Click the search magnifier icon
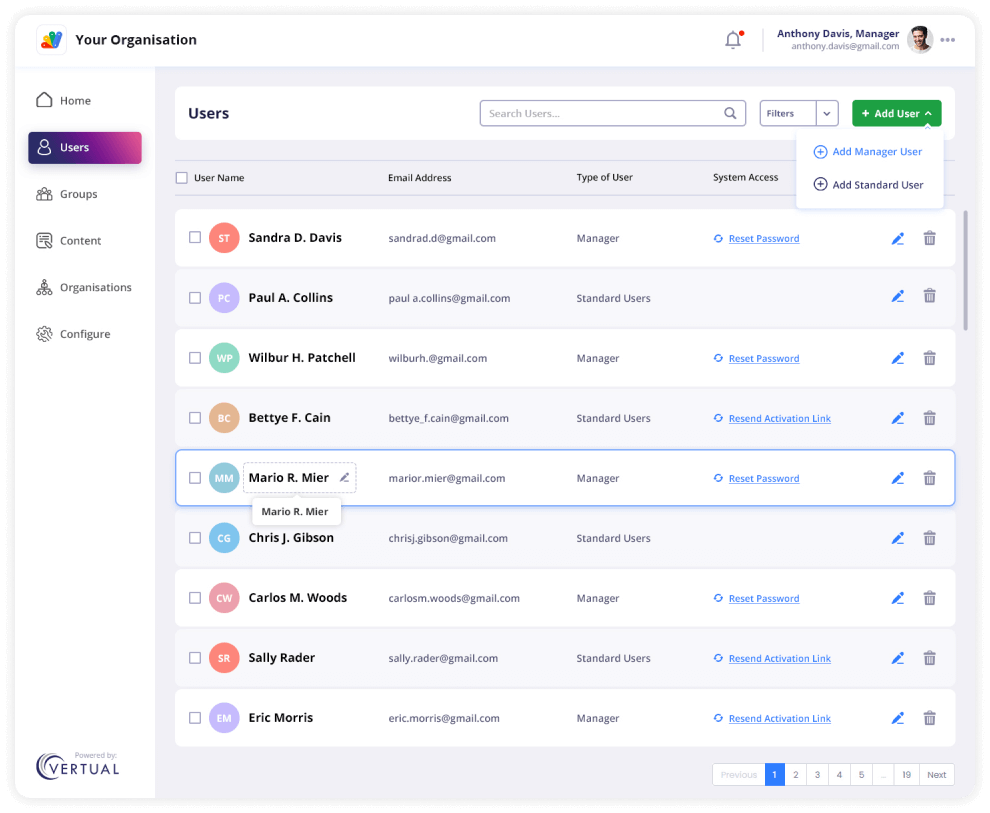The width and height of the screenshot is (990, 813). 730,114
